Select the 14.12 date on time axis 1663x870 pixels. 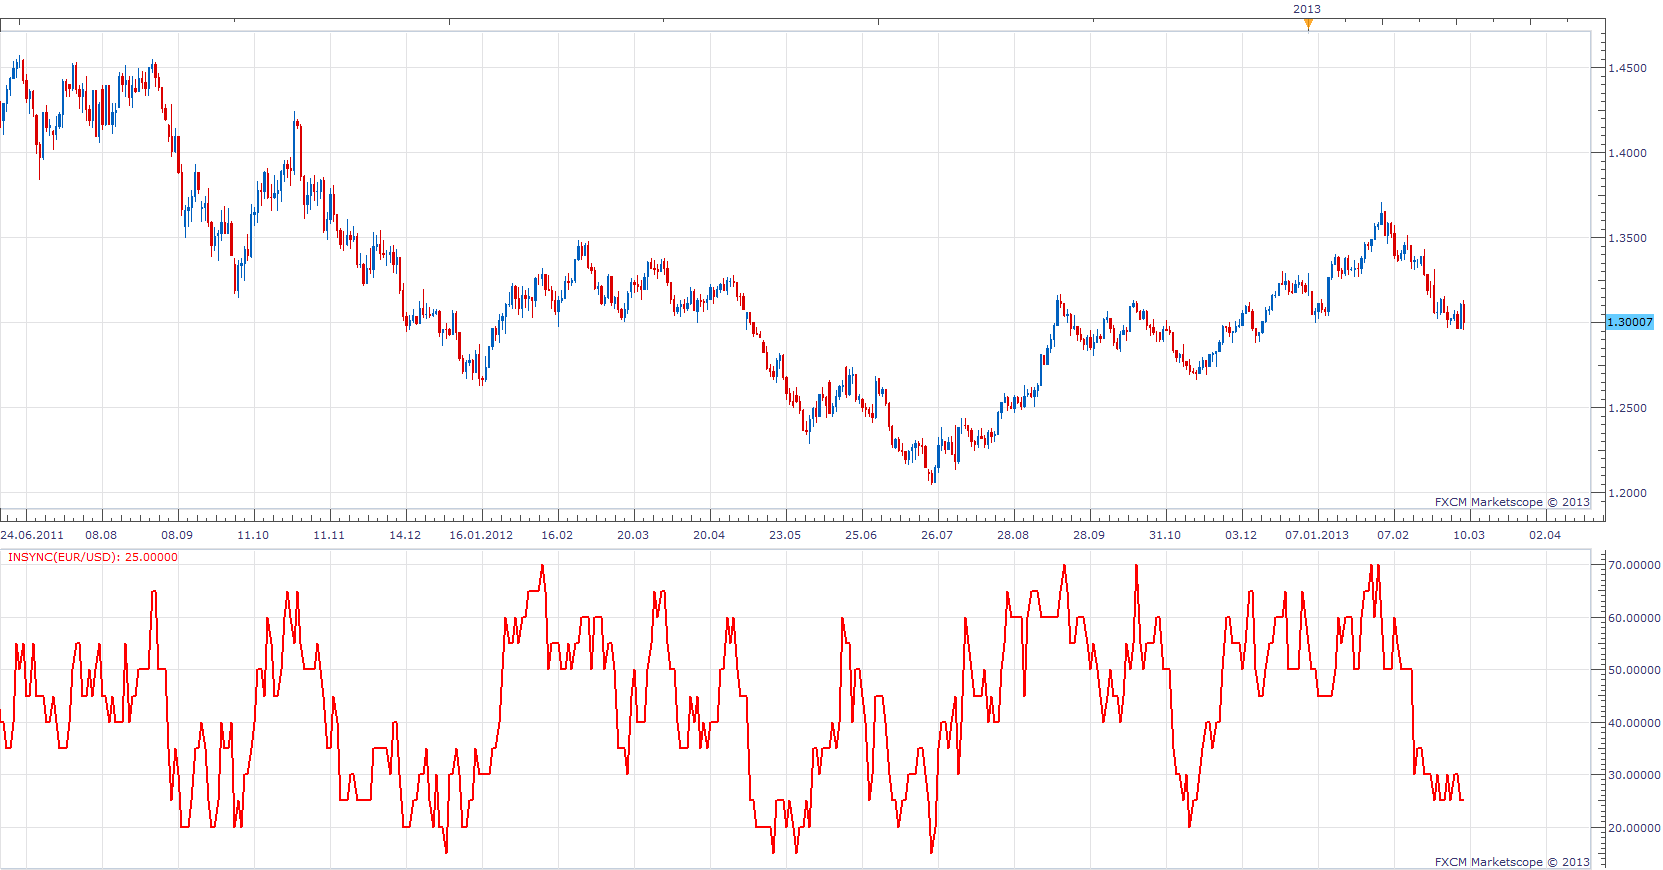coord(405,535)
